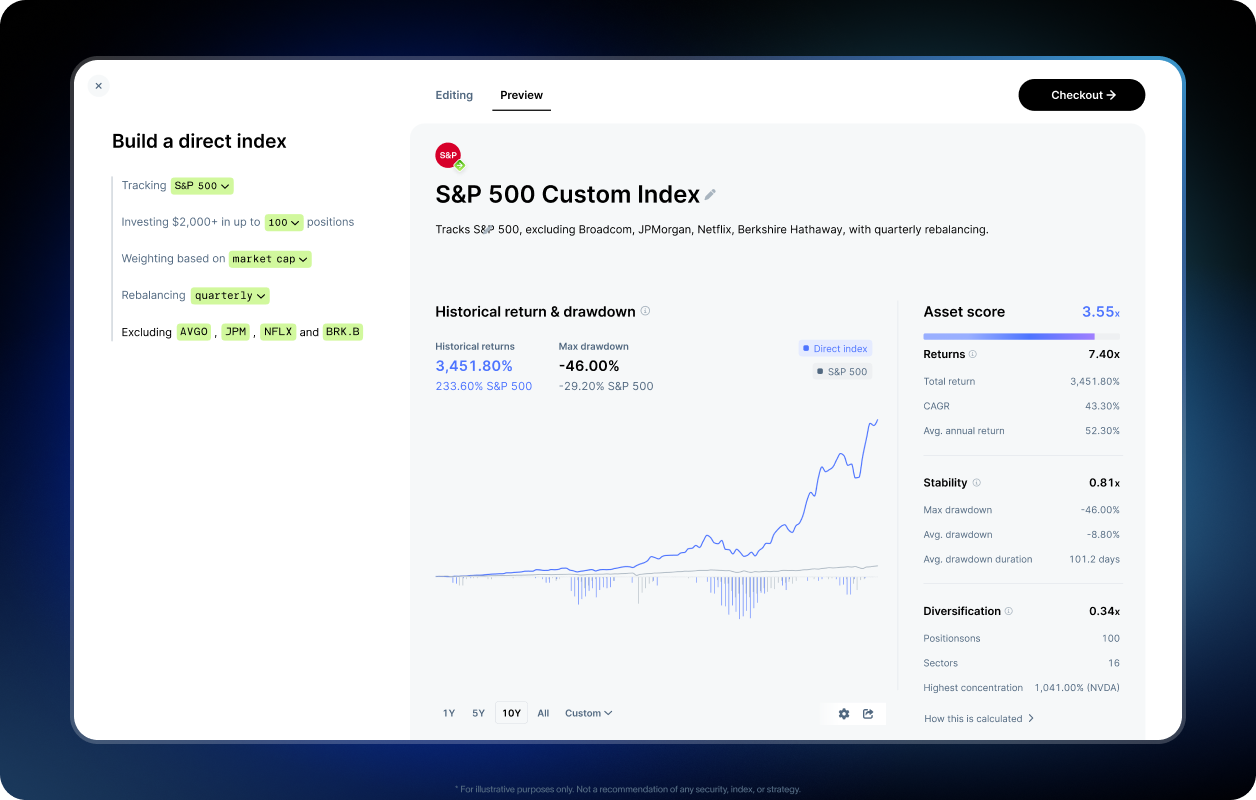Open the Tracking S&P 500 dropdown

coord(202,186)
